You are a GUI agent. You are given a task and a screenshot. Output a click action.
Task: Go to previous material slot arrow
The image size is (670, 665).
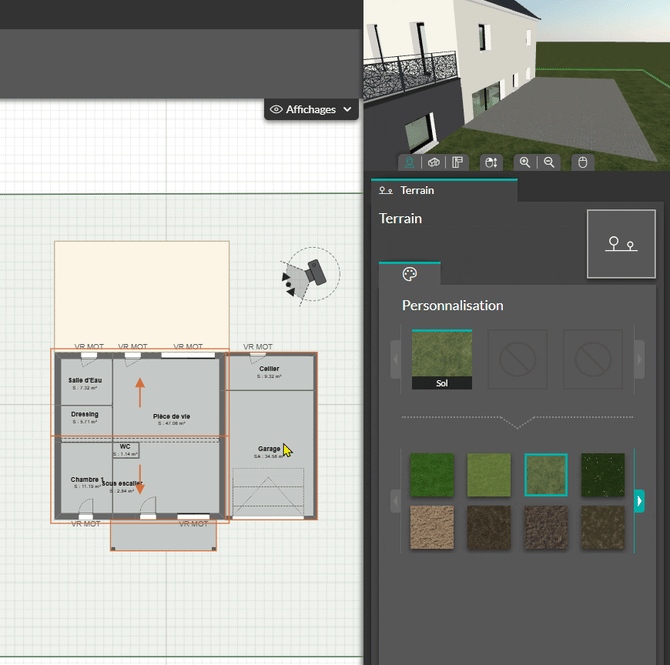pyautogui.click(x=395, y=359)
